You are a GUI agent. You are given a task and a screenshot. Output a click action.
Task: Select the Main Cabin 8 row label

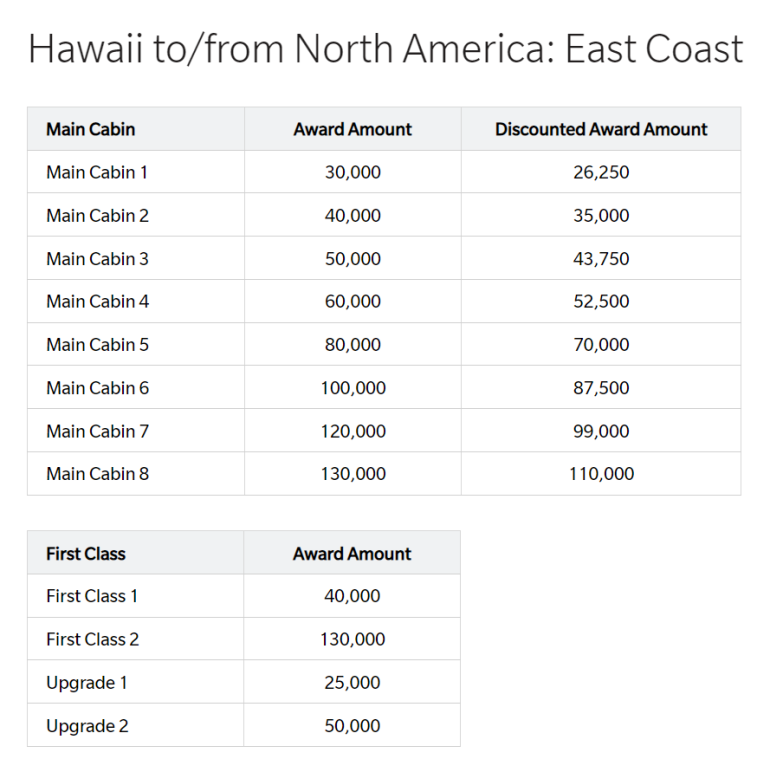click(97, 474)
